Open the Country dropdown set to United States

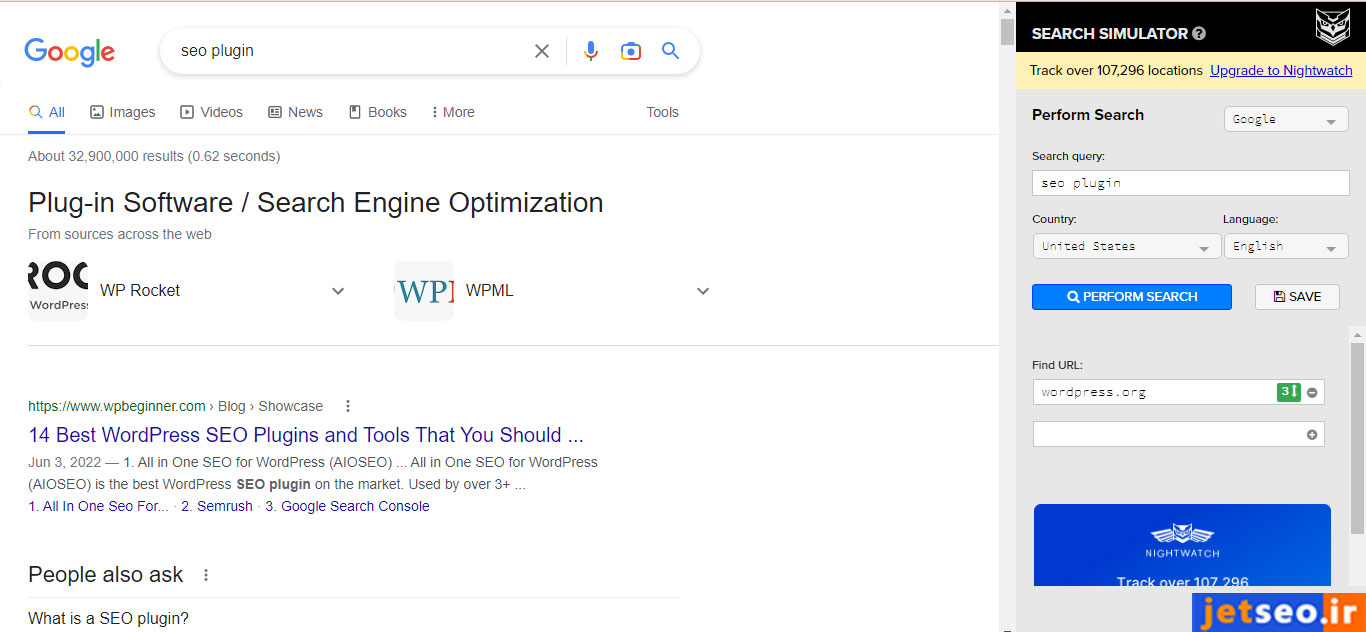coord(1126,246)
